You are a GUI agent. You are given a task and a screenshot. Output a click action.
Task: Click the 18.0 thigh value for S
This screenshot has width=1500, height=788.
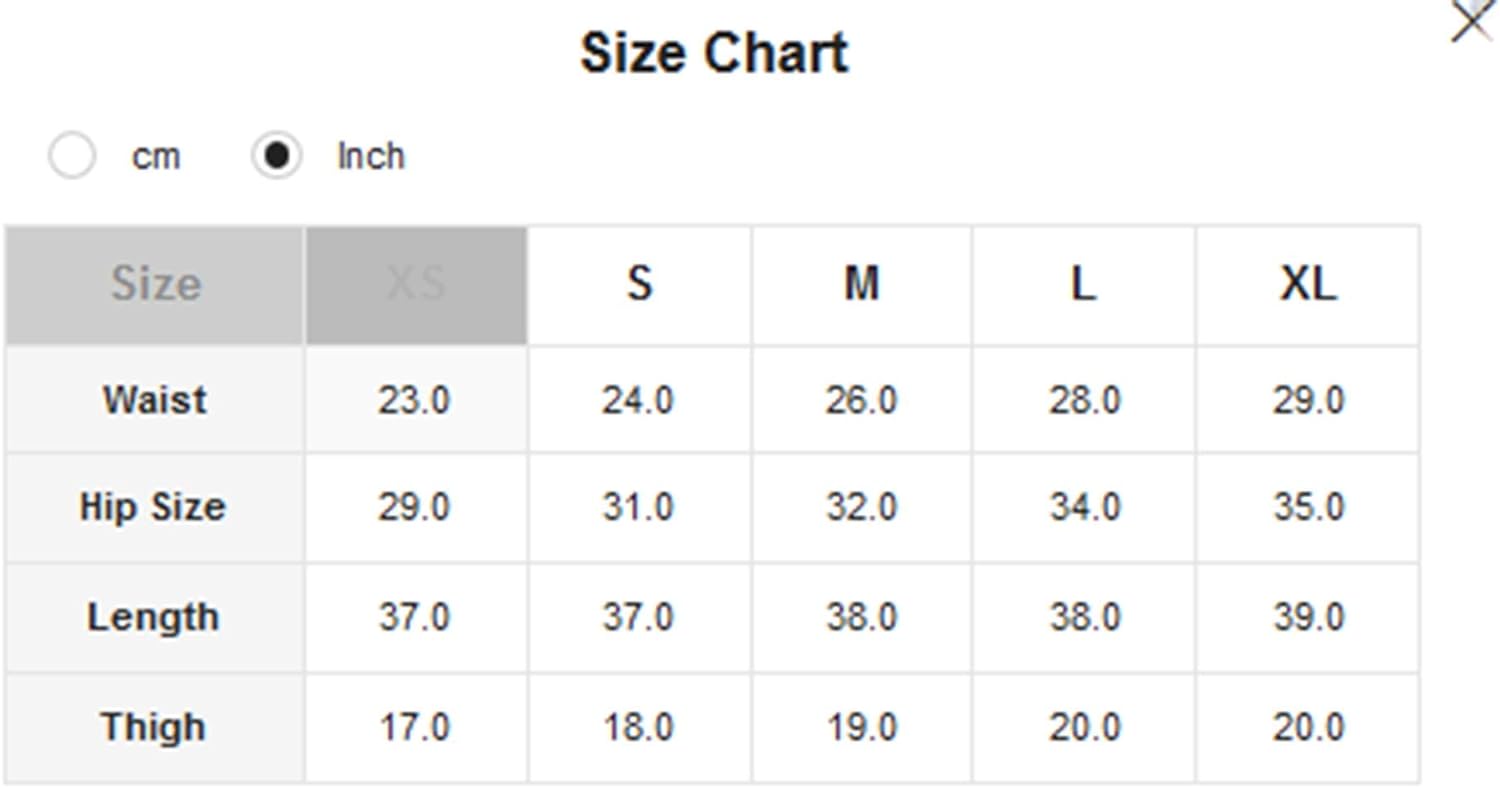pos(639,727)
